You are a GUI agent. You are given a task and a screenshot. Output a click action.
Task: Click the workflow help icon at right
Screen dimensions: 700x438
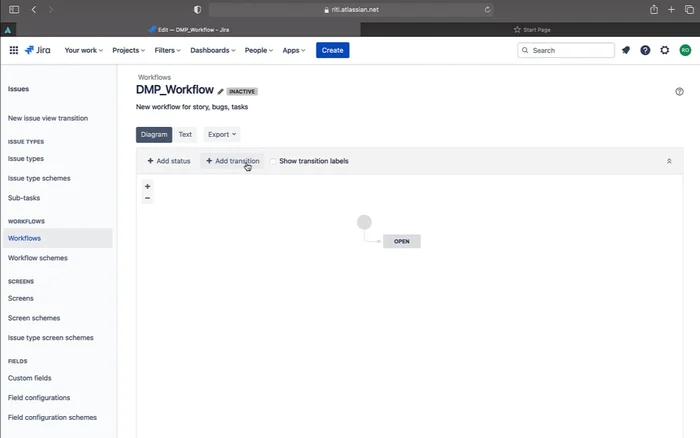click(680, 91)
